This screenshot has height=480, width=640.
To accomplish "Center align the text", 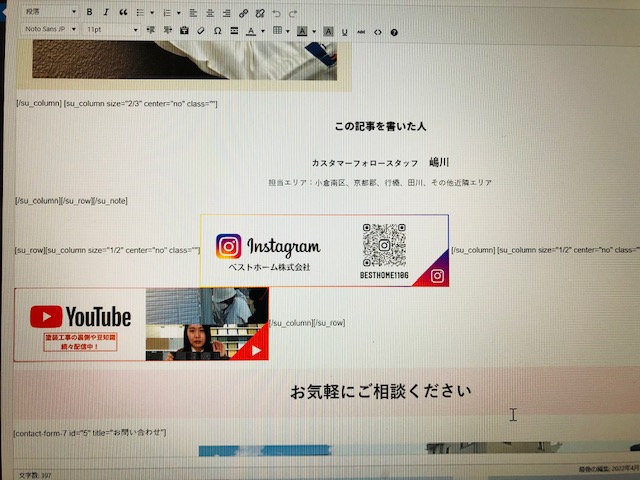I will (210, 13).
